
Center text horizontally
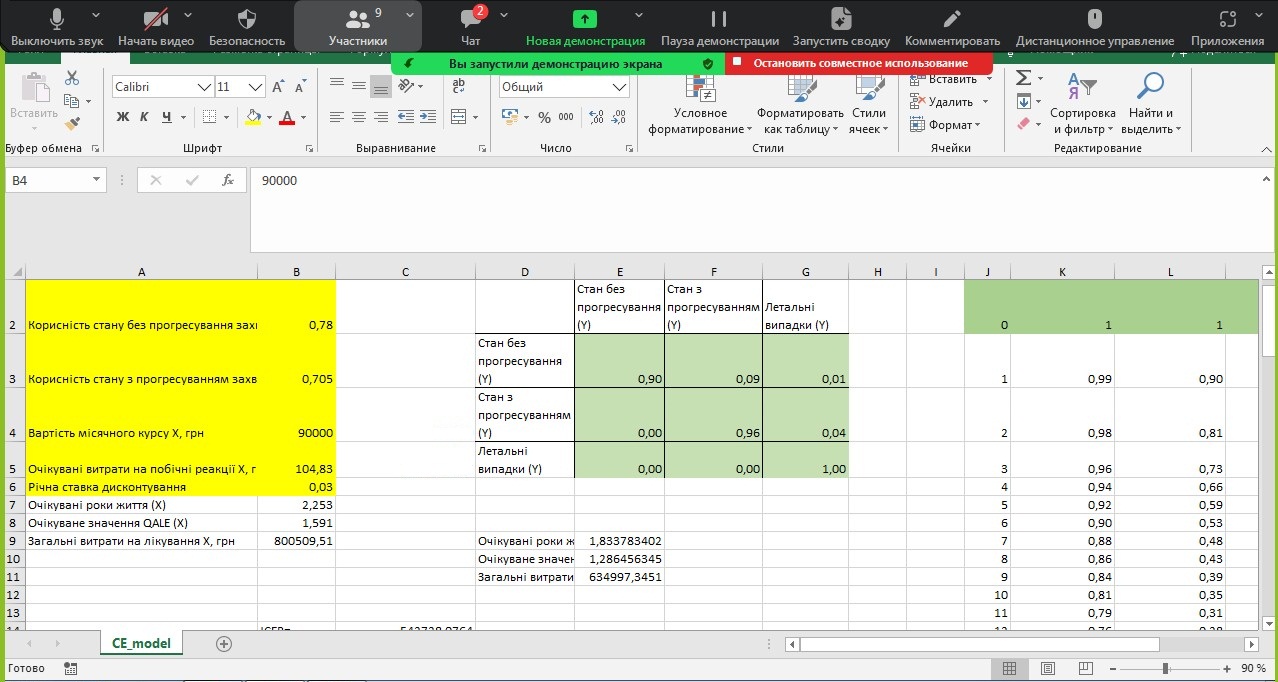click(359, 117)
